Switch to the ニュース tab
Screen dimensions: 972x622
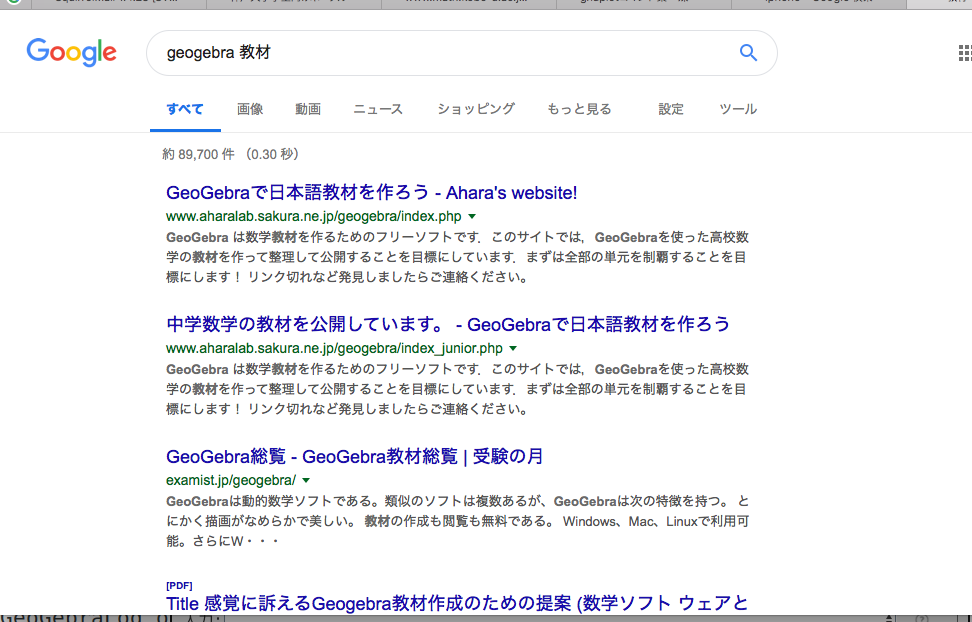click(x=378, y=109)
